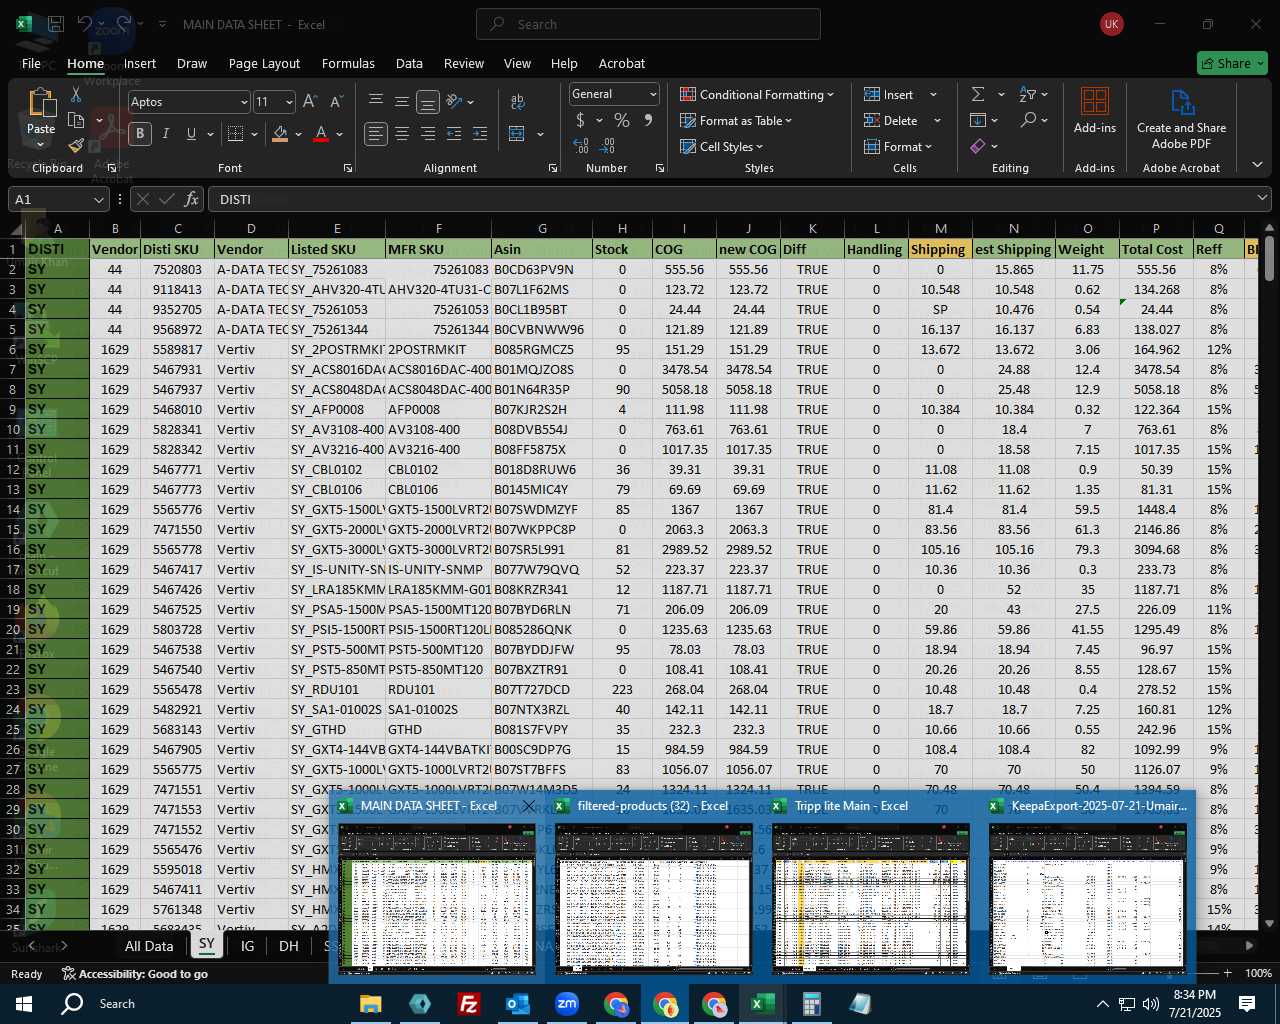Click Clear eraser icon in Editing
Viewport: 1280px width, 1024px height.
point(978,146)
